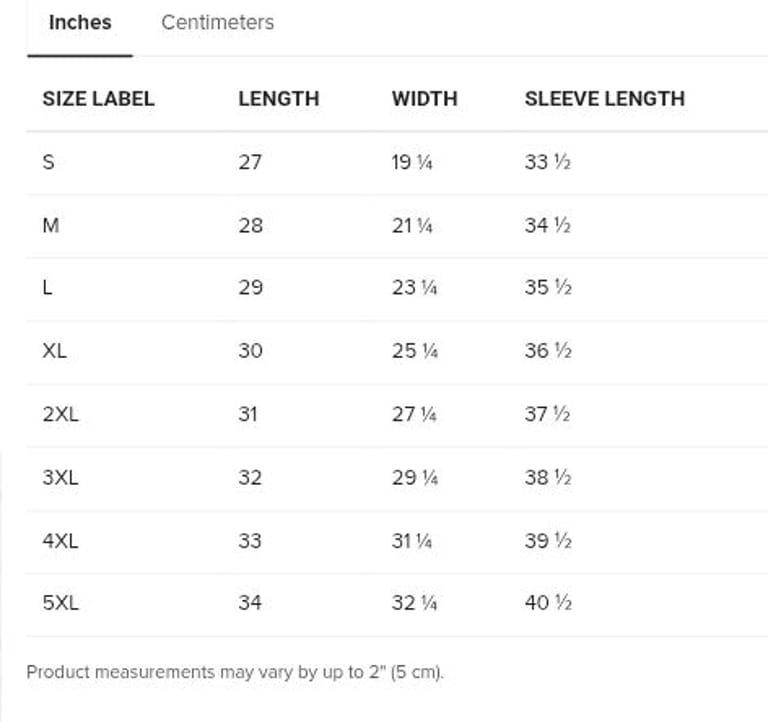Click the SIZE LABEL column header
This screenshot has width=768, height=722.
click(98, 99)
